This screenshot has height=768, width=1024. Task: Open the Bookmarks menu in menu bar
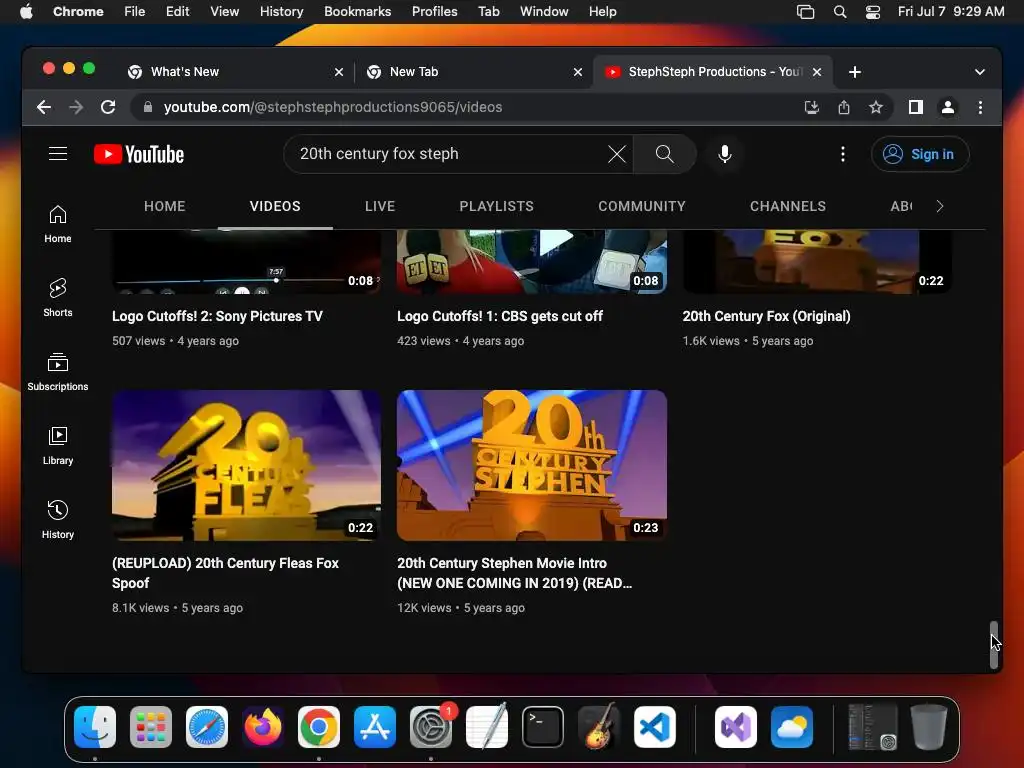coord(357,12)
